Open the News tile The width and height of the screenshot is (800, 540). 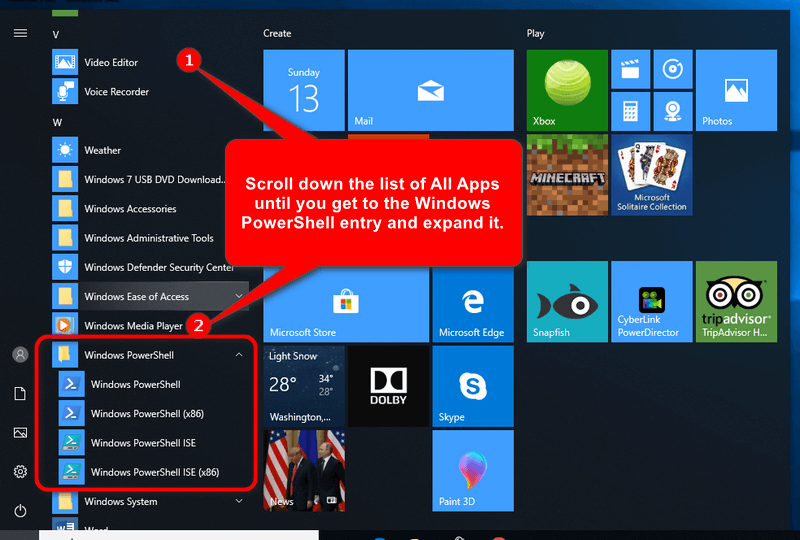pyautogui.click(x=304, y=471)
